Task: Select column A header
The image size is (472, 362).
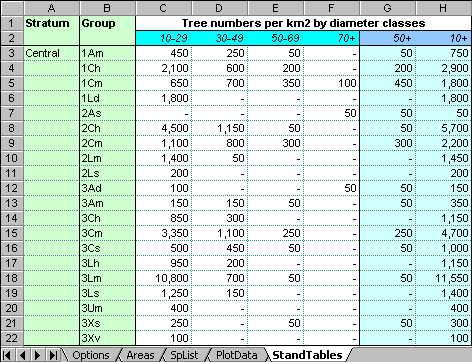Action: coord(52,8)
